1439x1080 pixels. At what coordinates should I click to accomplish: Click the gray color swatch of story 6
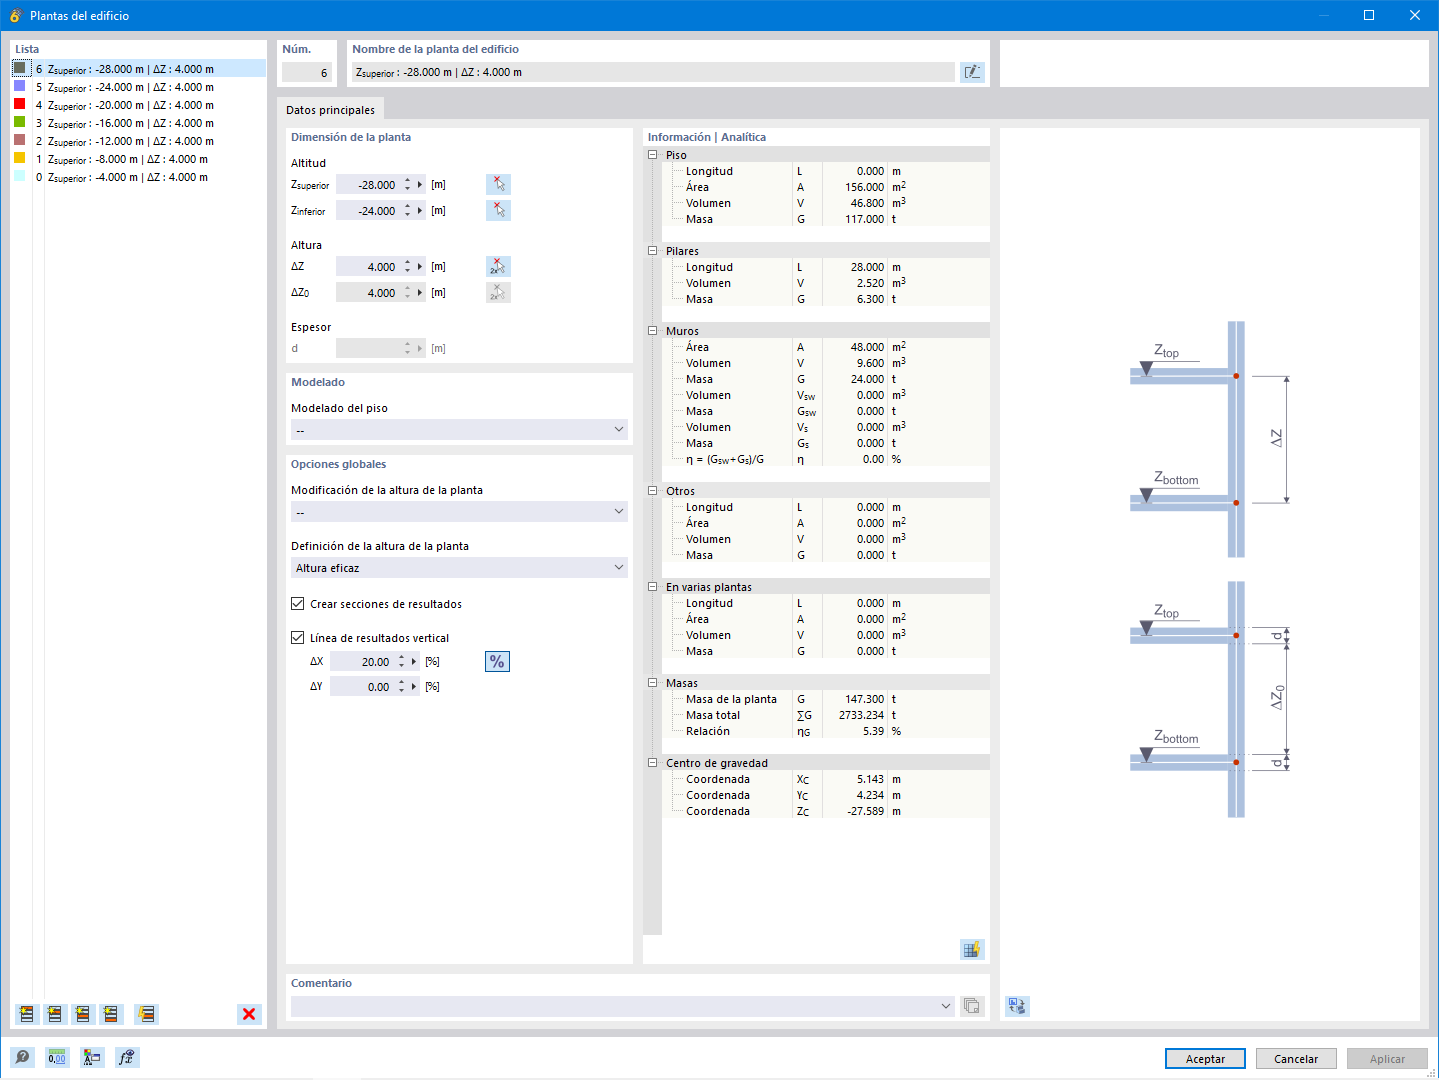coord(19,68)
